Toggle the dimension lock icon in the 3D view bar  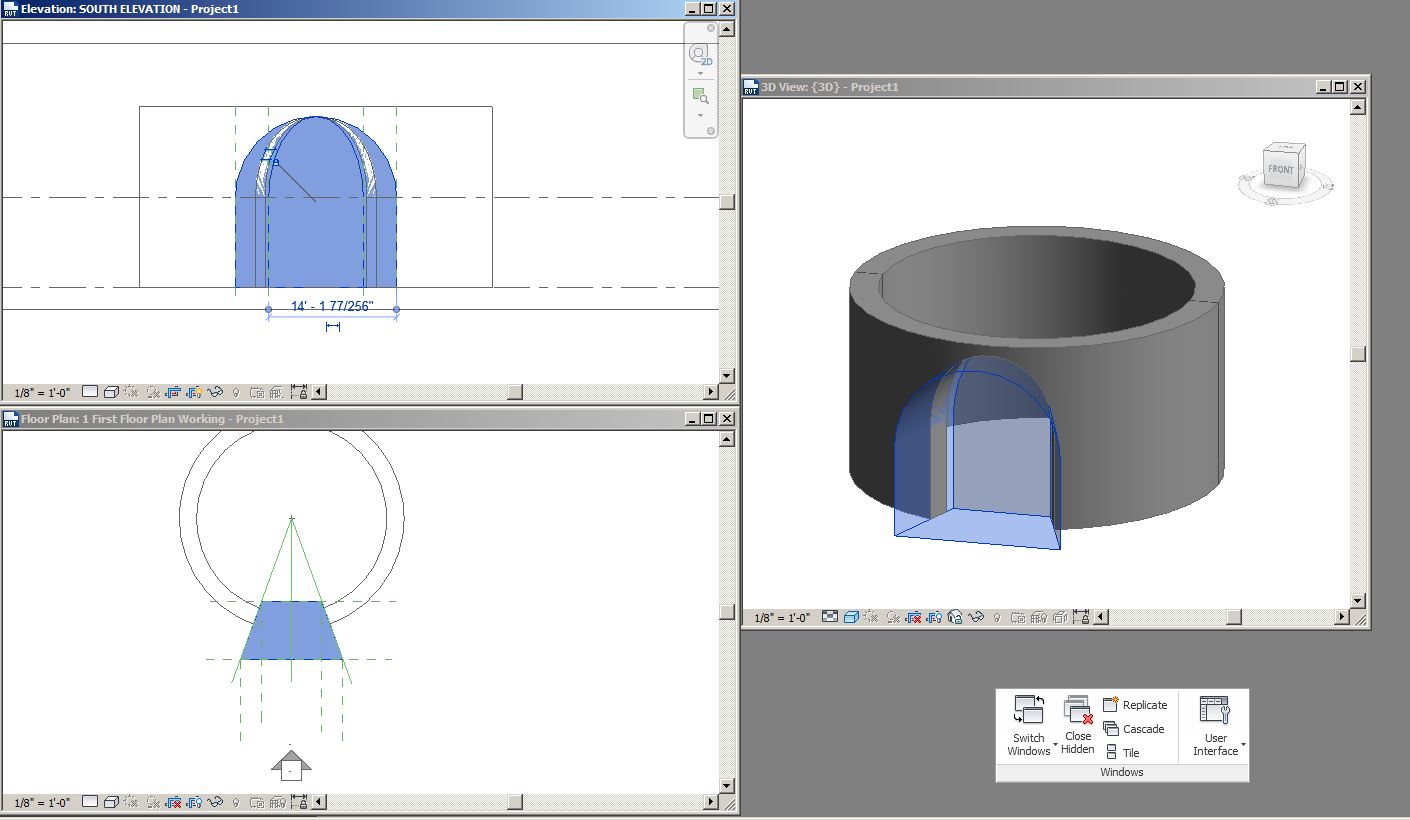click(1082, 617)
